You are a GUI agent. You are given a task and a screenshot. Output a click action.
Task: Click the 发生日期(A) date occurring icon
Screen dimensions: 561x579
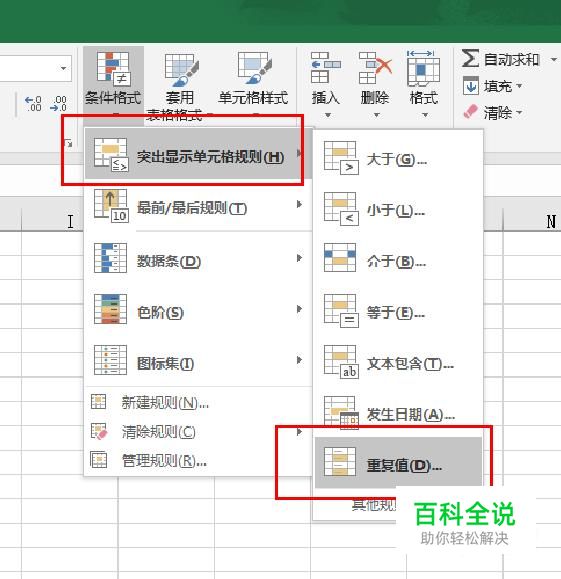341,413
